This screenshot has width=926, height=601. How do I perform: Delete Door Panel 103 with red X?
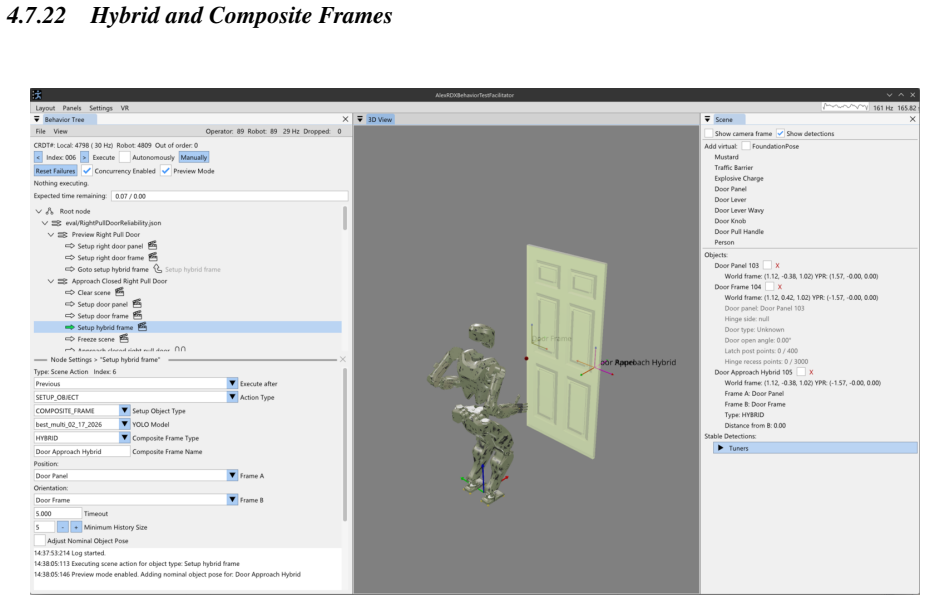click(x=777, y=266)
